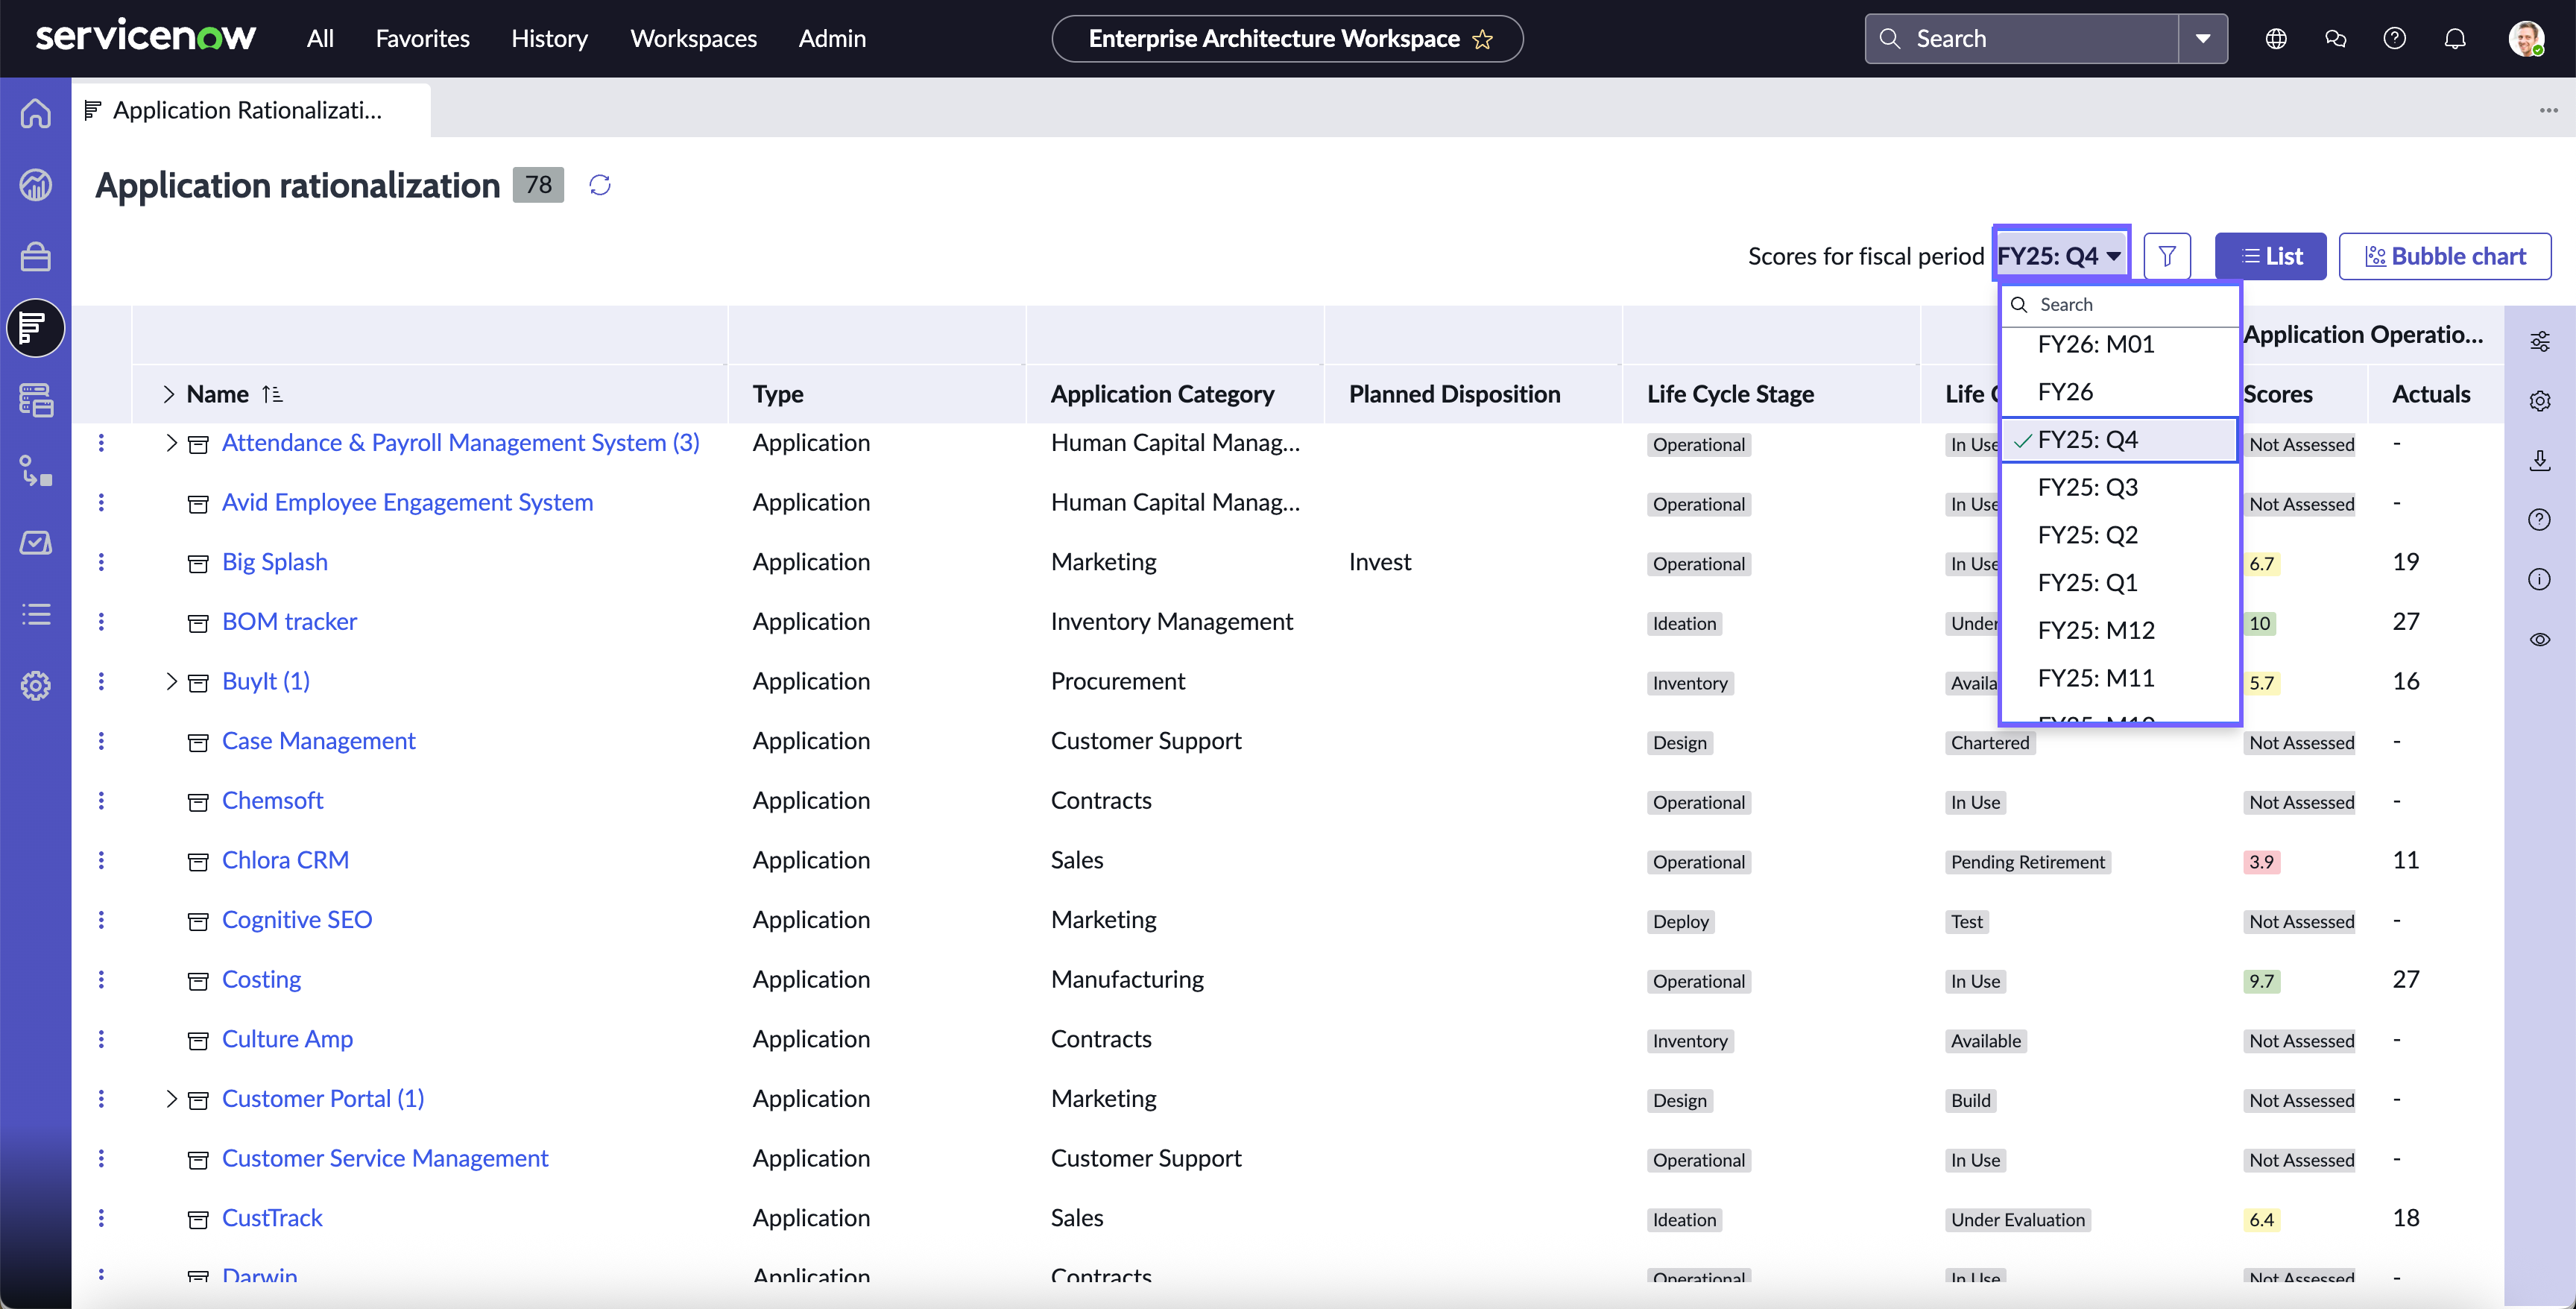2576x1309 pixels.
Task: Select the highlighted application rationalization sidebar icon
Action: pos(36,328)
